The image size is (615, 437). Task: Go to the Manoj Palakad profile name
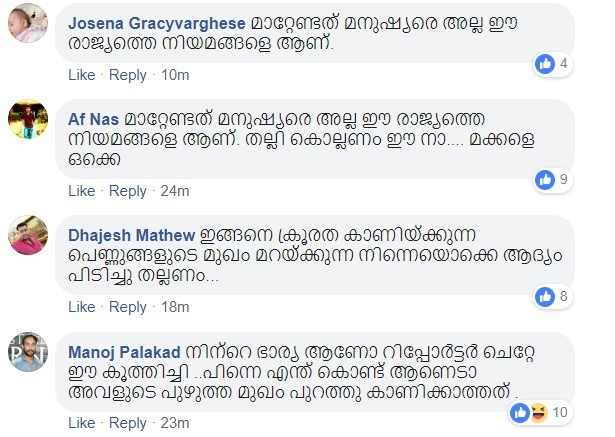point(124,352)
